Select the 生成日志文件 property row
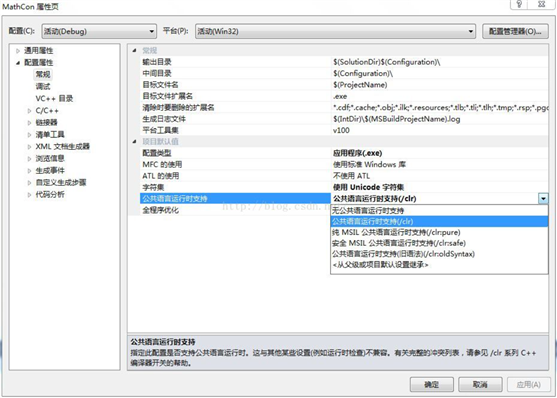Image resolution: width=557 pixels, height=398 pixels. point(344,119)
